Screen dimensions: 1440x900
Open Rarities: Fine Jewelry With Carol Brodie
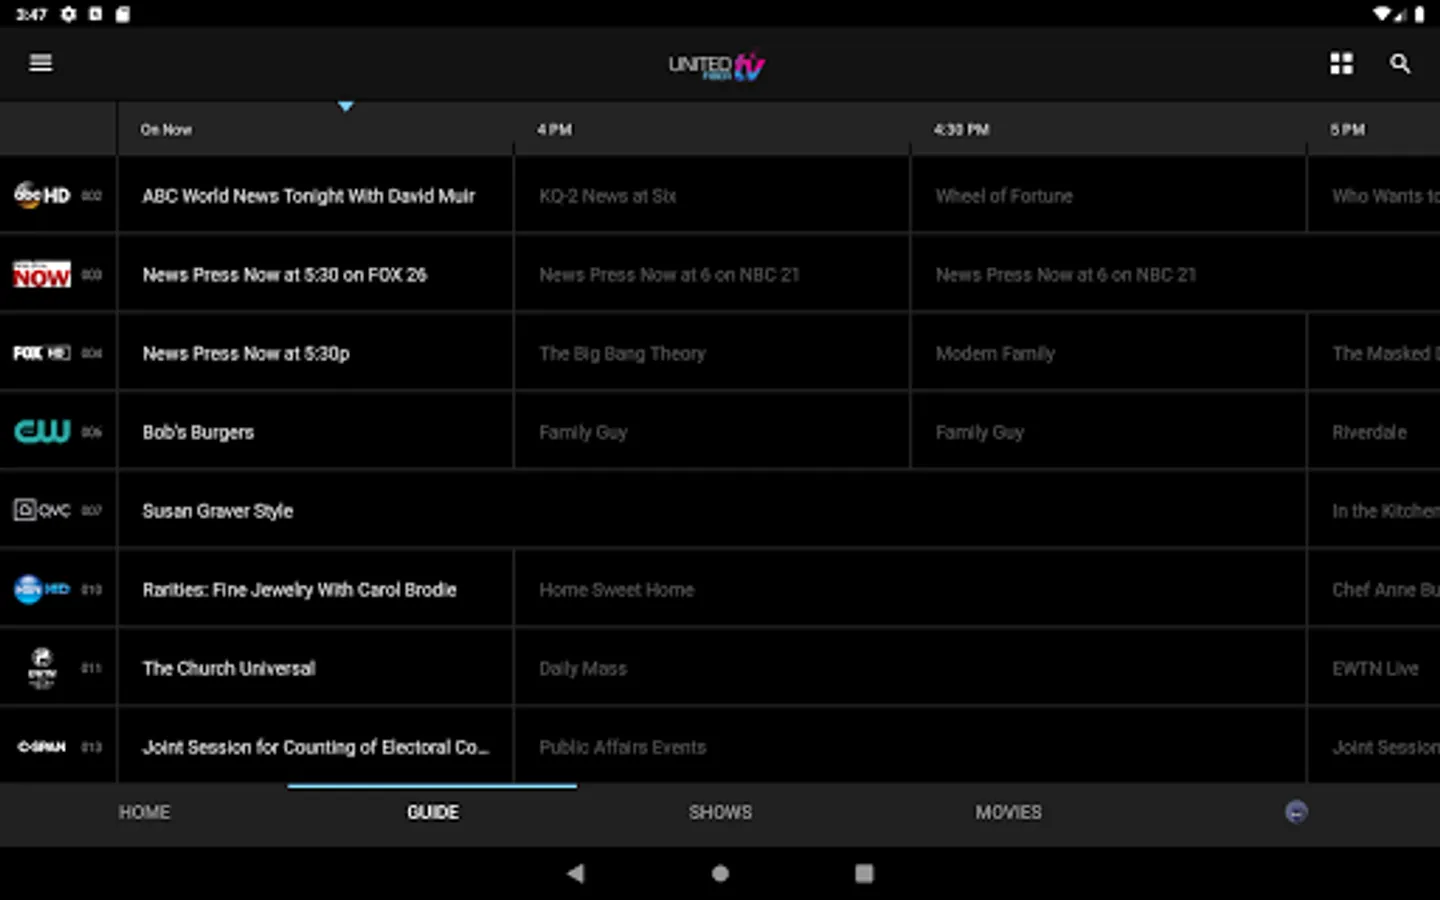(x=316, y=589)
